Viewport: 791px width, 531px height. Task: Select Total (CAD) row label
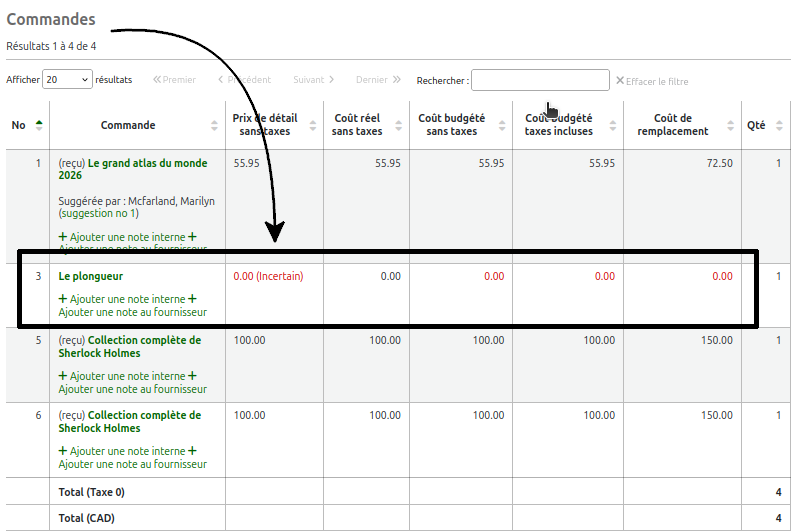point(86,518)
